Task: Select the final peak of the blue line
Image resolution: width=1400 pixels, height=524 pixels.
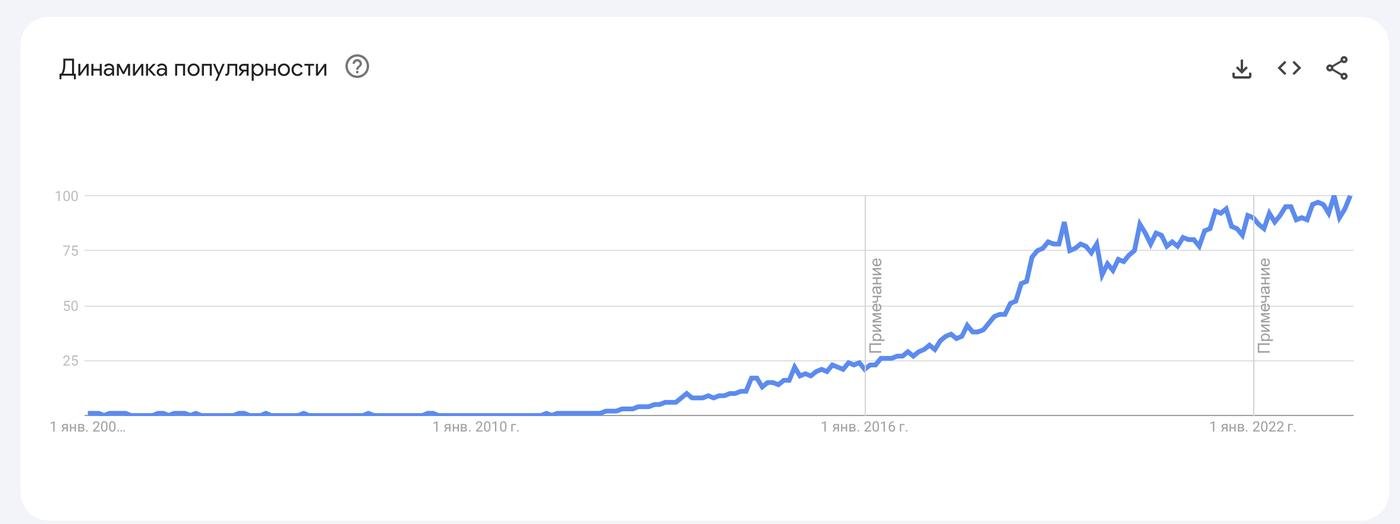Action: coord(1350,197)
